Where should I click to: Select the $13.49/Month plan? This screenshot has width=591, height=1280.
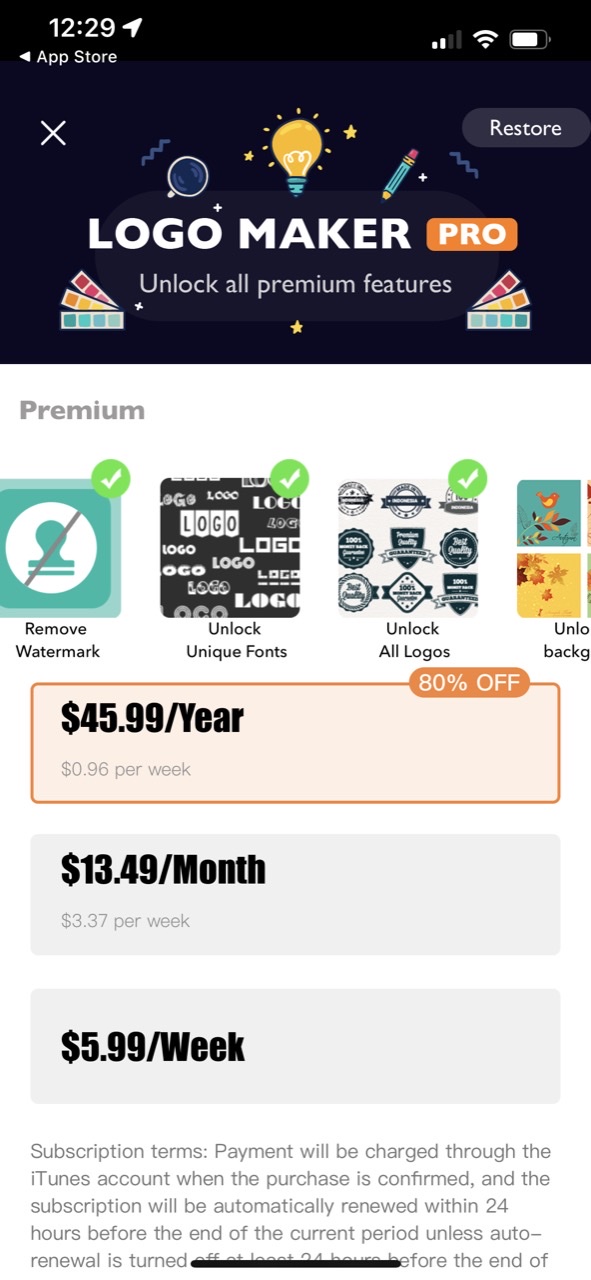pos(295,894)
